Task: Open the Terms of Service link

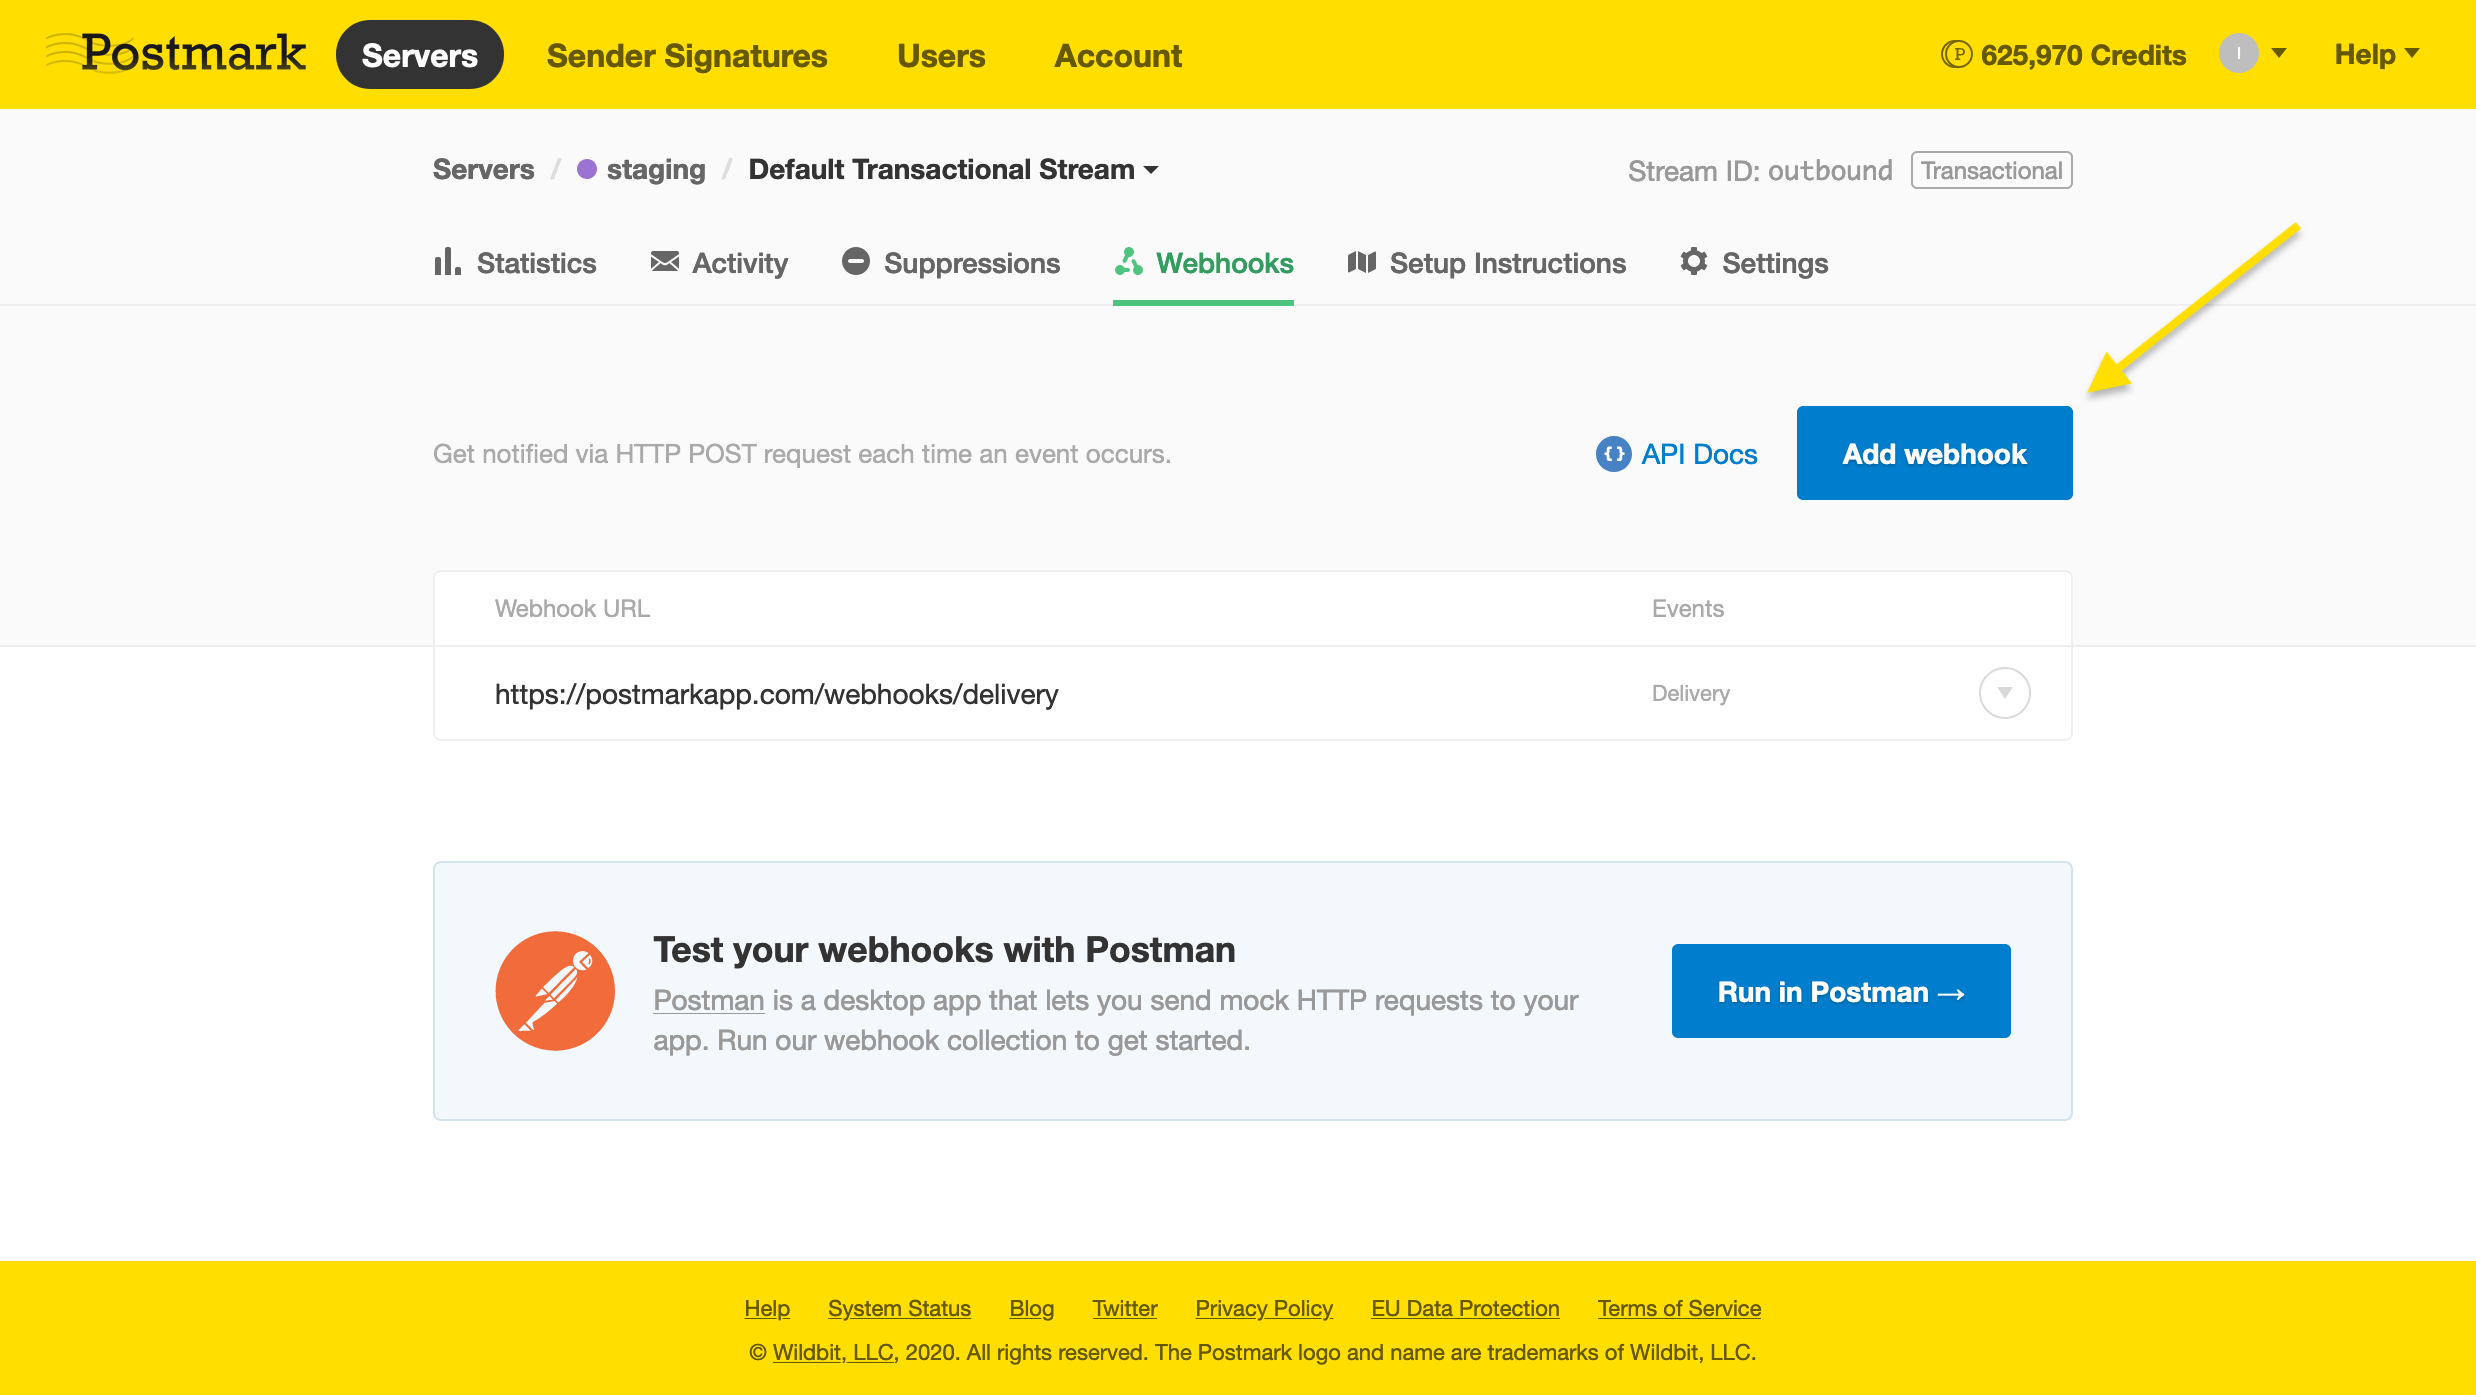Action: tap(1679, 1308)
